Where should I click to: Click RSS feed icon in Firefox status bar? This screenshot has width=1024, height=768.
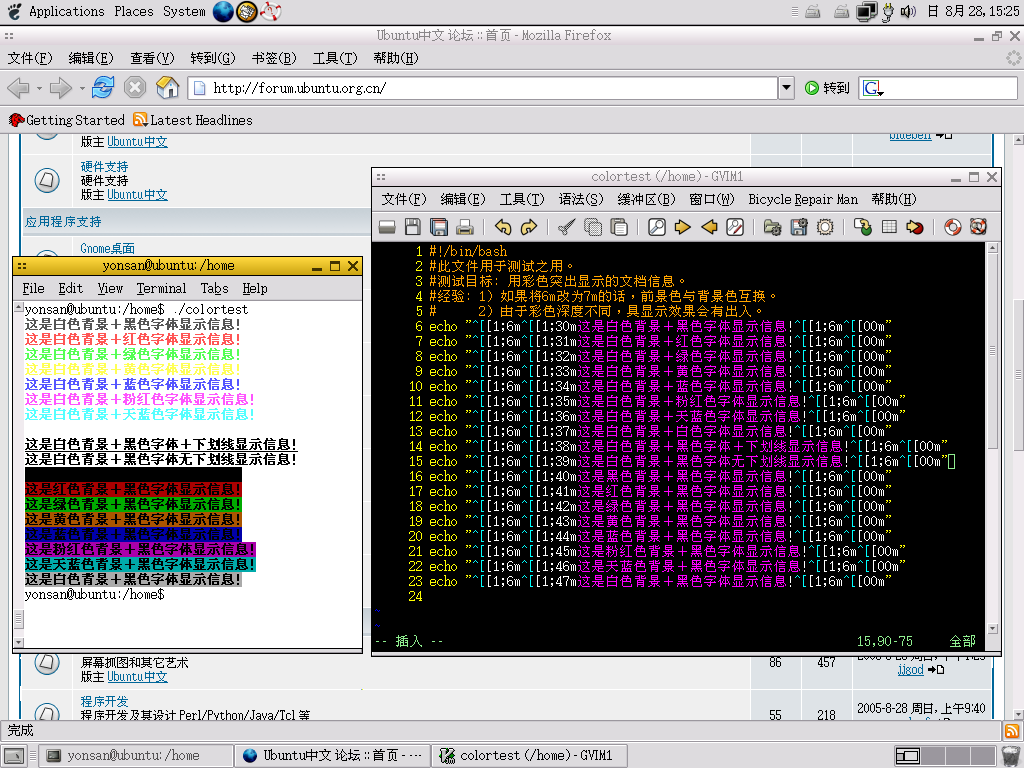point(1012,731)
